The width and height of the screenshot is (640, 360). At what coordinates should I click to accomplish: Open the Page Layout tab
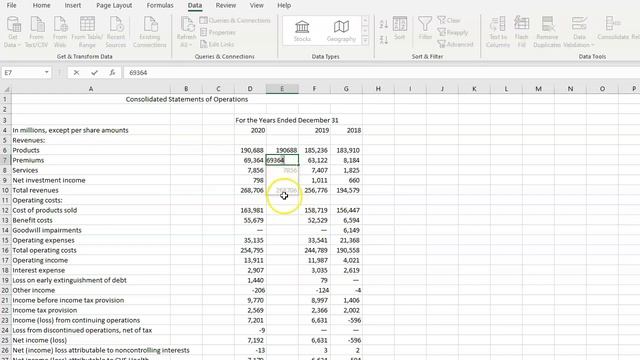(114, 5)
